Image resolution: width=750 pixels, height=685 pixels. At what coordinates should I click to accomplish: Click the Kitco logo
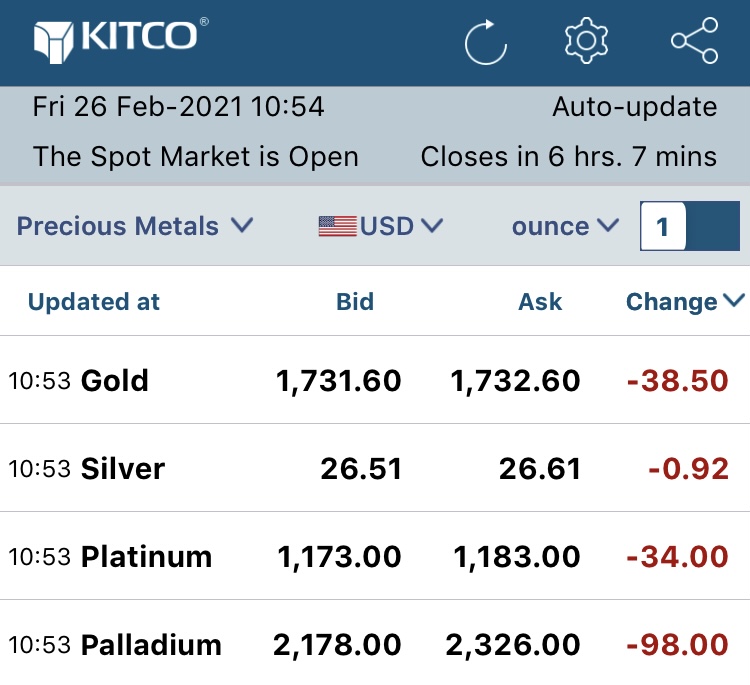[121, 41]
